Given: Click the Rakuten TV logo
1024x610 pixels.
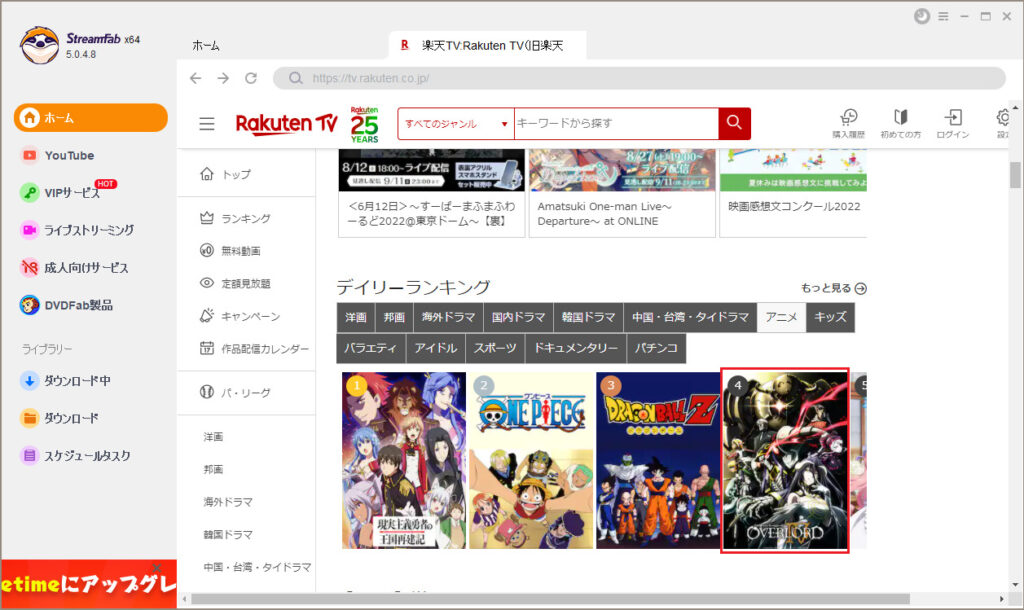Looking at the screenshot, I should 286,123.
